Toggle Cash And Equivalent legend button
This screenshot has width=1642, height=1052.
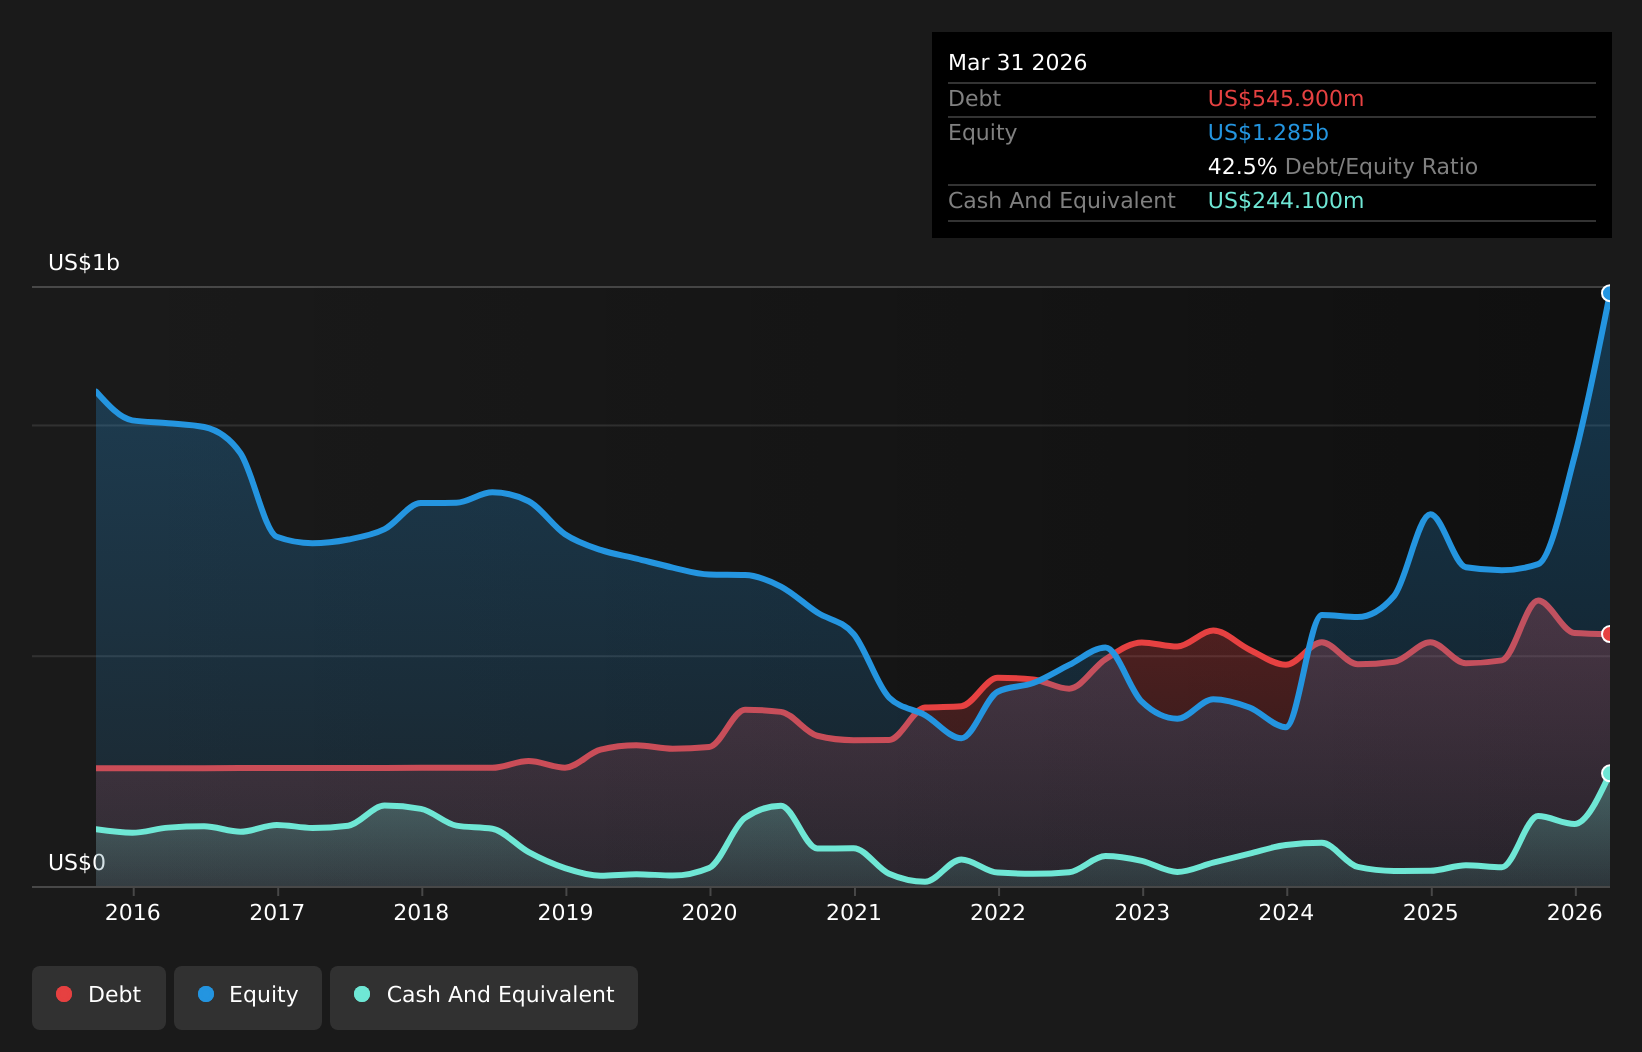pyautogui.click(x=484, y=997)
